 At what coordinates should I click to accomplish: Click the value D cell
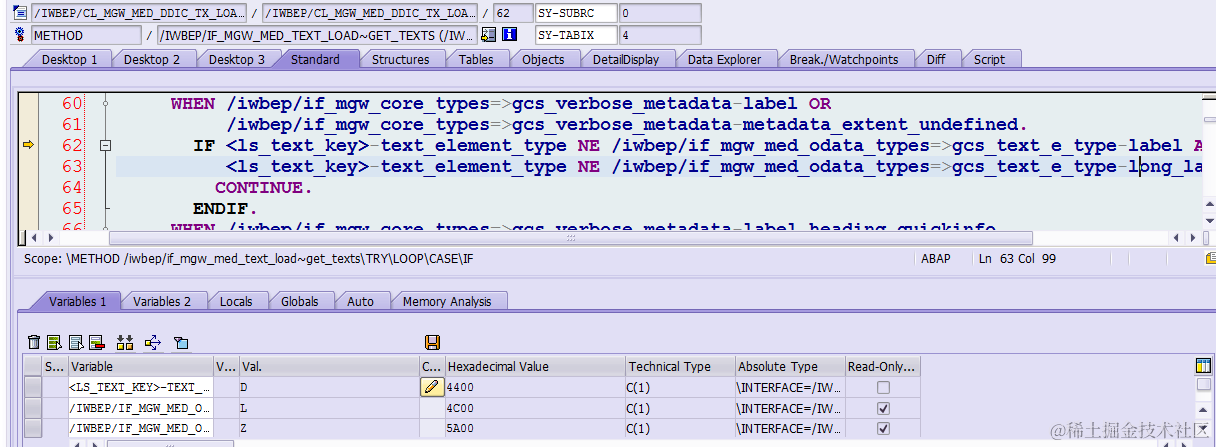coord(329,387)
